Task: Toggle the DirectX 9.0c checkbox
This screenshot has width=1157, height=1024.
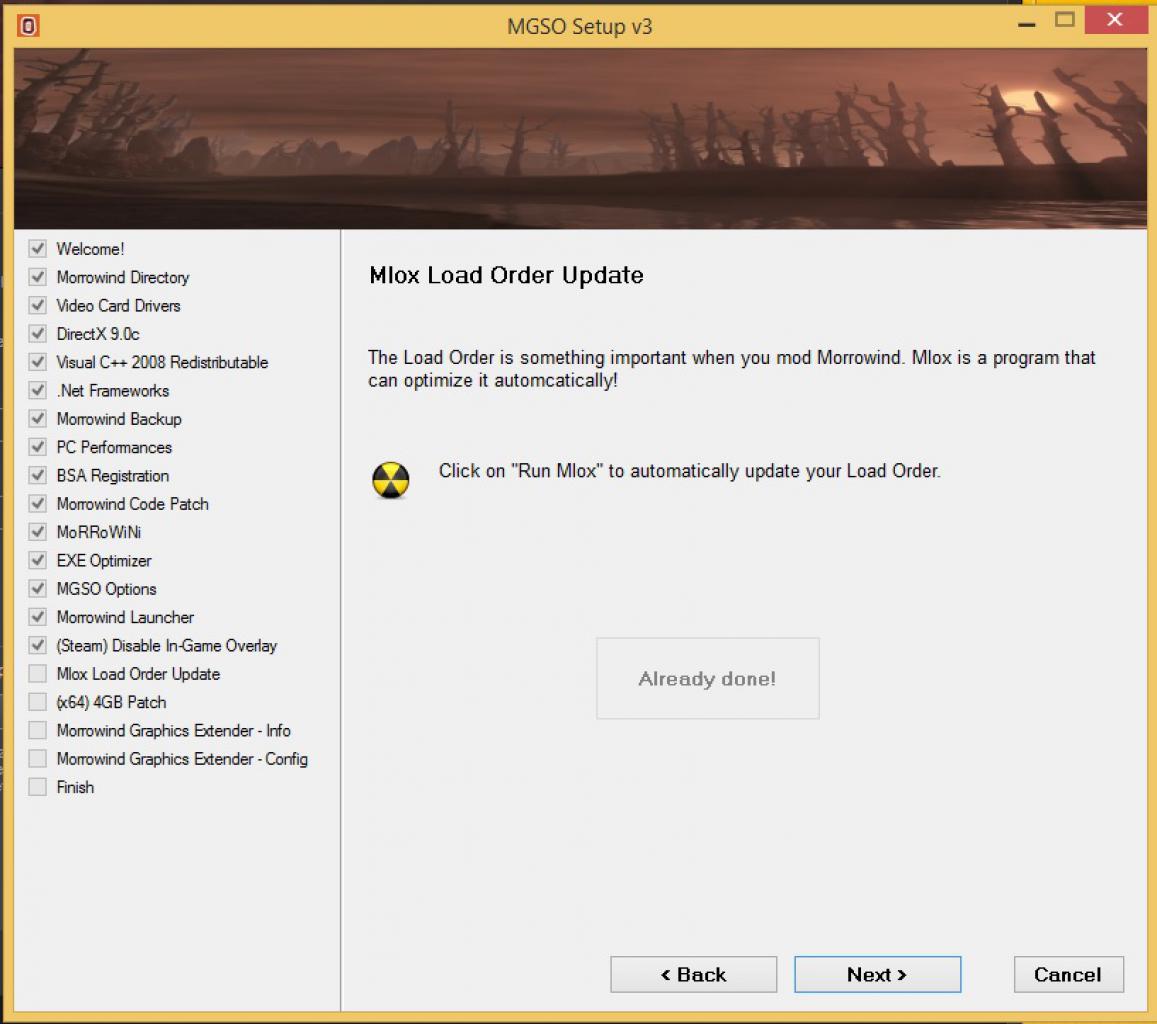Action: (x=38, y=333)
